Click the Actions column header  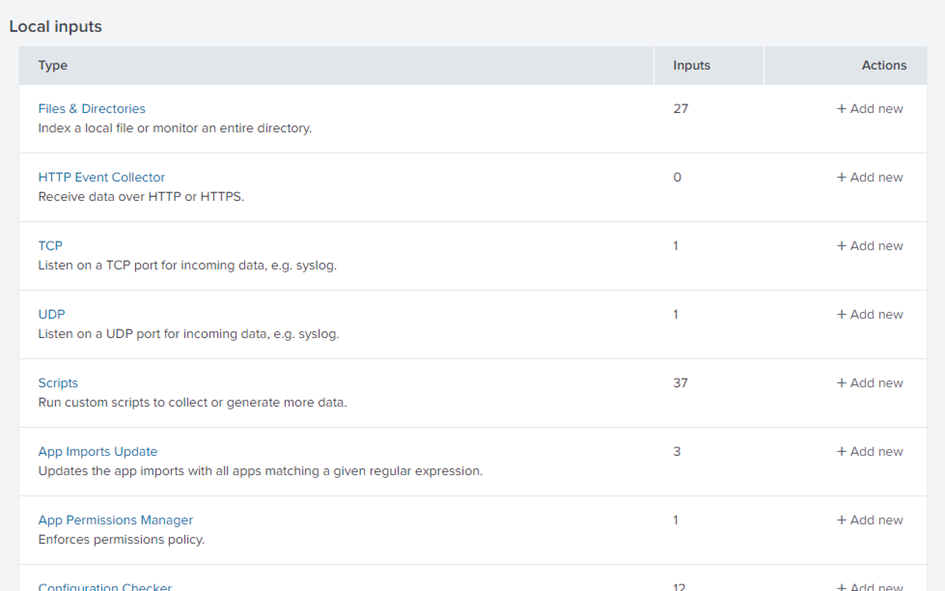coord(884,66)
